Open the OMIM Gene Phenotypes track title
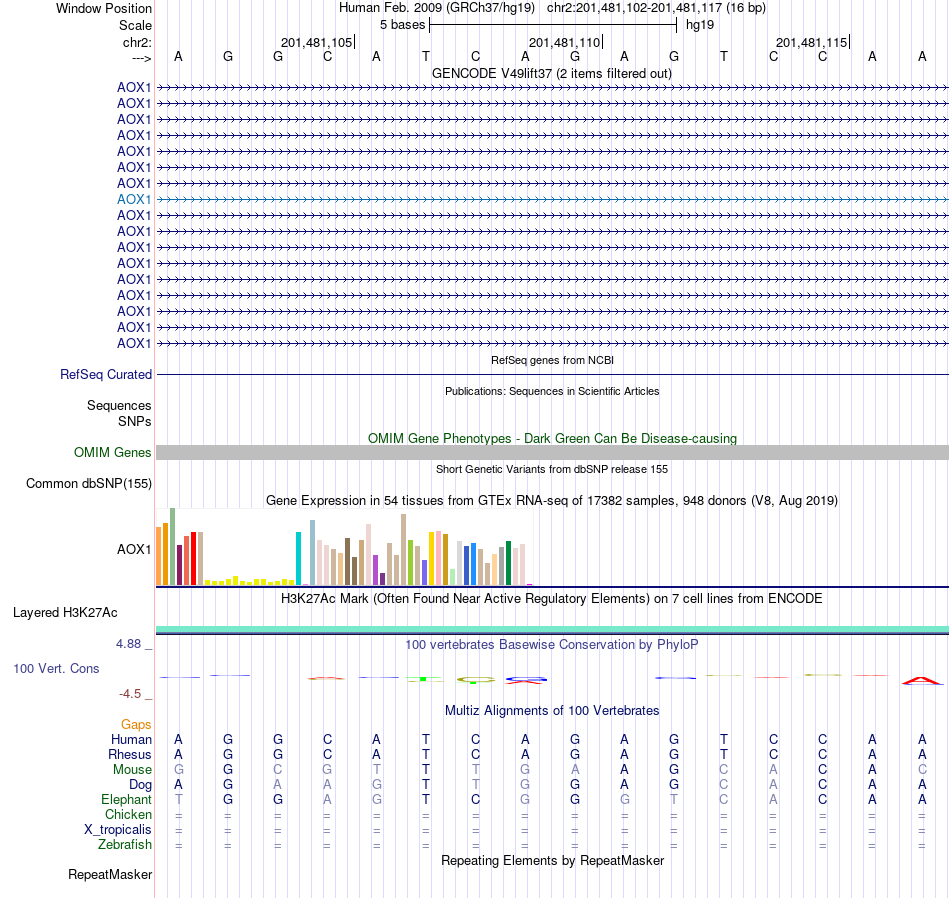The width and height of the screenshot is (950, 898). [x=552, y=438]
